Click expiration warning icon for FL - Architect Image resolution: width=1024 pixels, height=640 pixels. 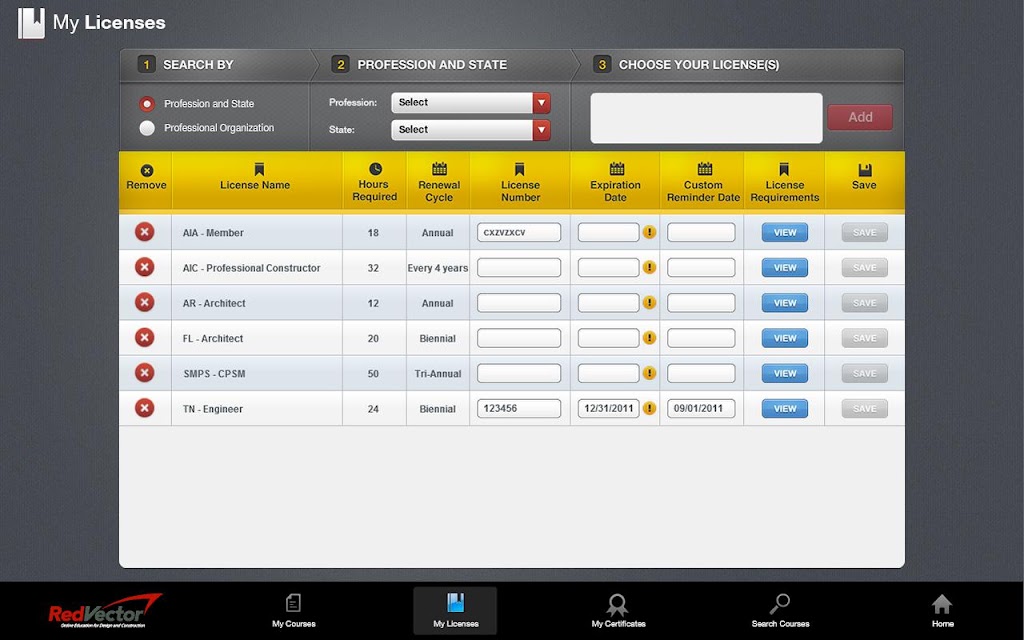point(649,338)
